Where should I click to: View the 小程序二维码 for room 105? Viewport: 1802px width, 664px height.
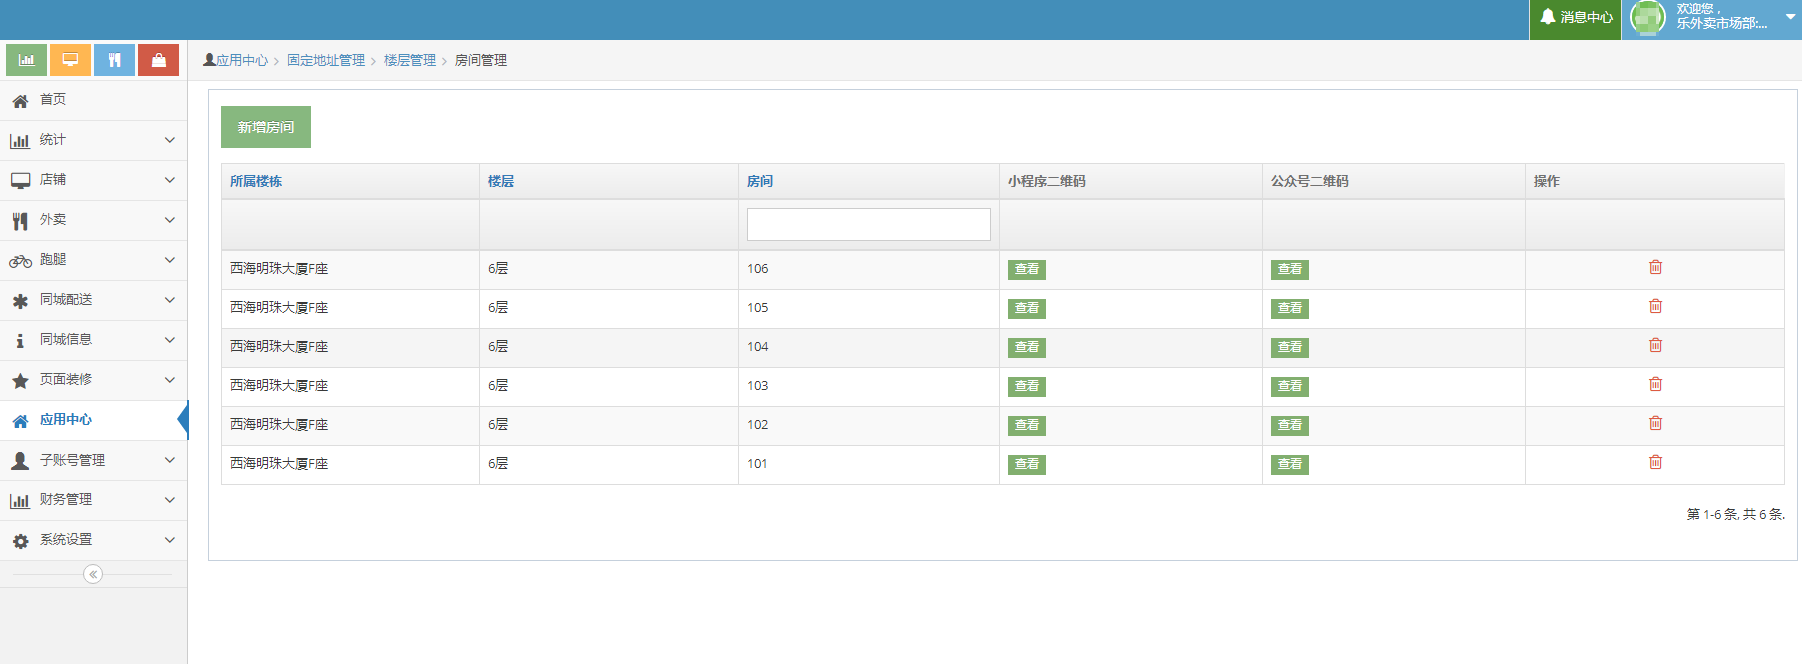coord(1026,308)
